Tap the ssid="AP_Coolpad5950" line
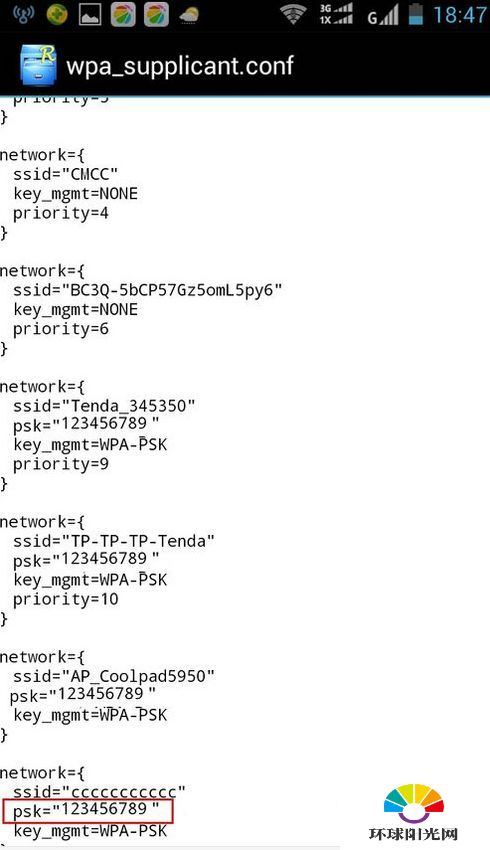This screenshot has width=490, height=850. [x=114, y=677]
